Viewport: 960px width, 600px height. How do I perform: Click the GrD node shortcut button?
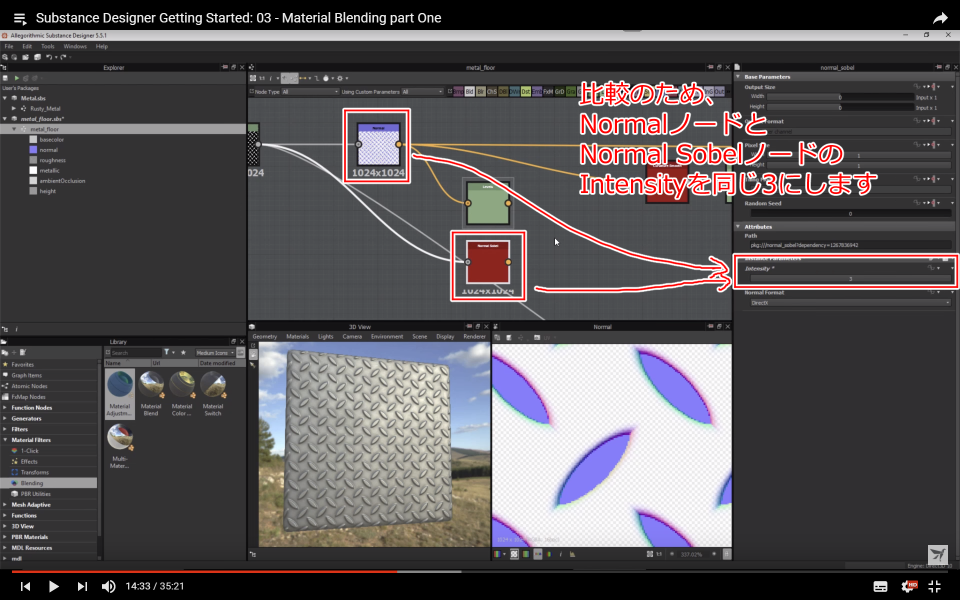tap(559, 92)
